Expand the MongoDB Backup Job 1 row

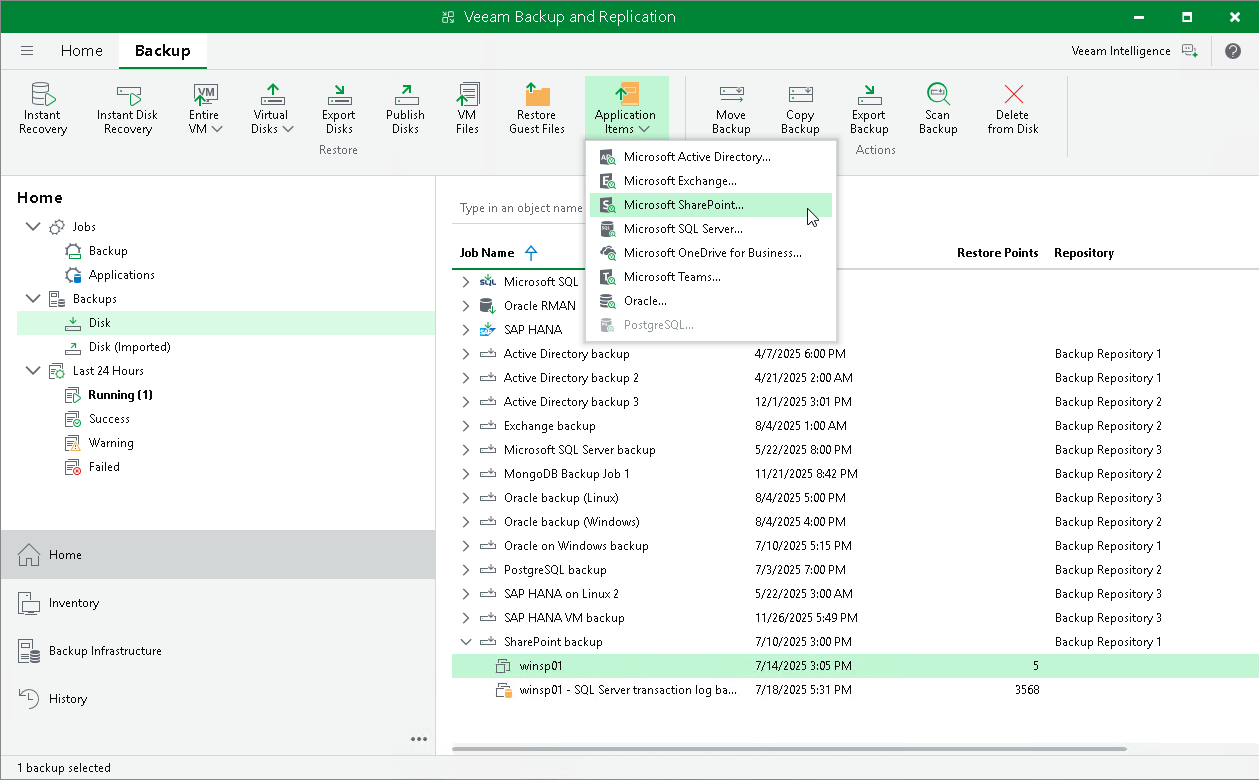(x=465, y=474)
